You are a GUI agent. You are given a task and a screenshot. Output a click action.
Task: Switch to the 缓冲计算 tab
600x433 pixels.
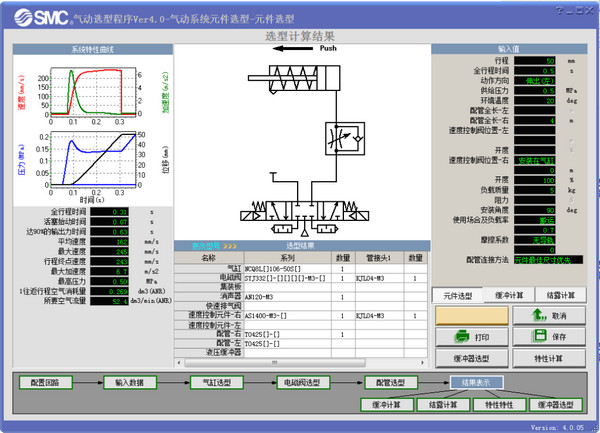point(509,295)
